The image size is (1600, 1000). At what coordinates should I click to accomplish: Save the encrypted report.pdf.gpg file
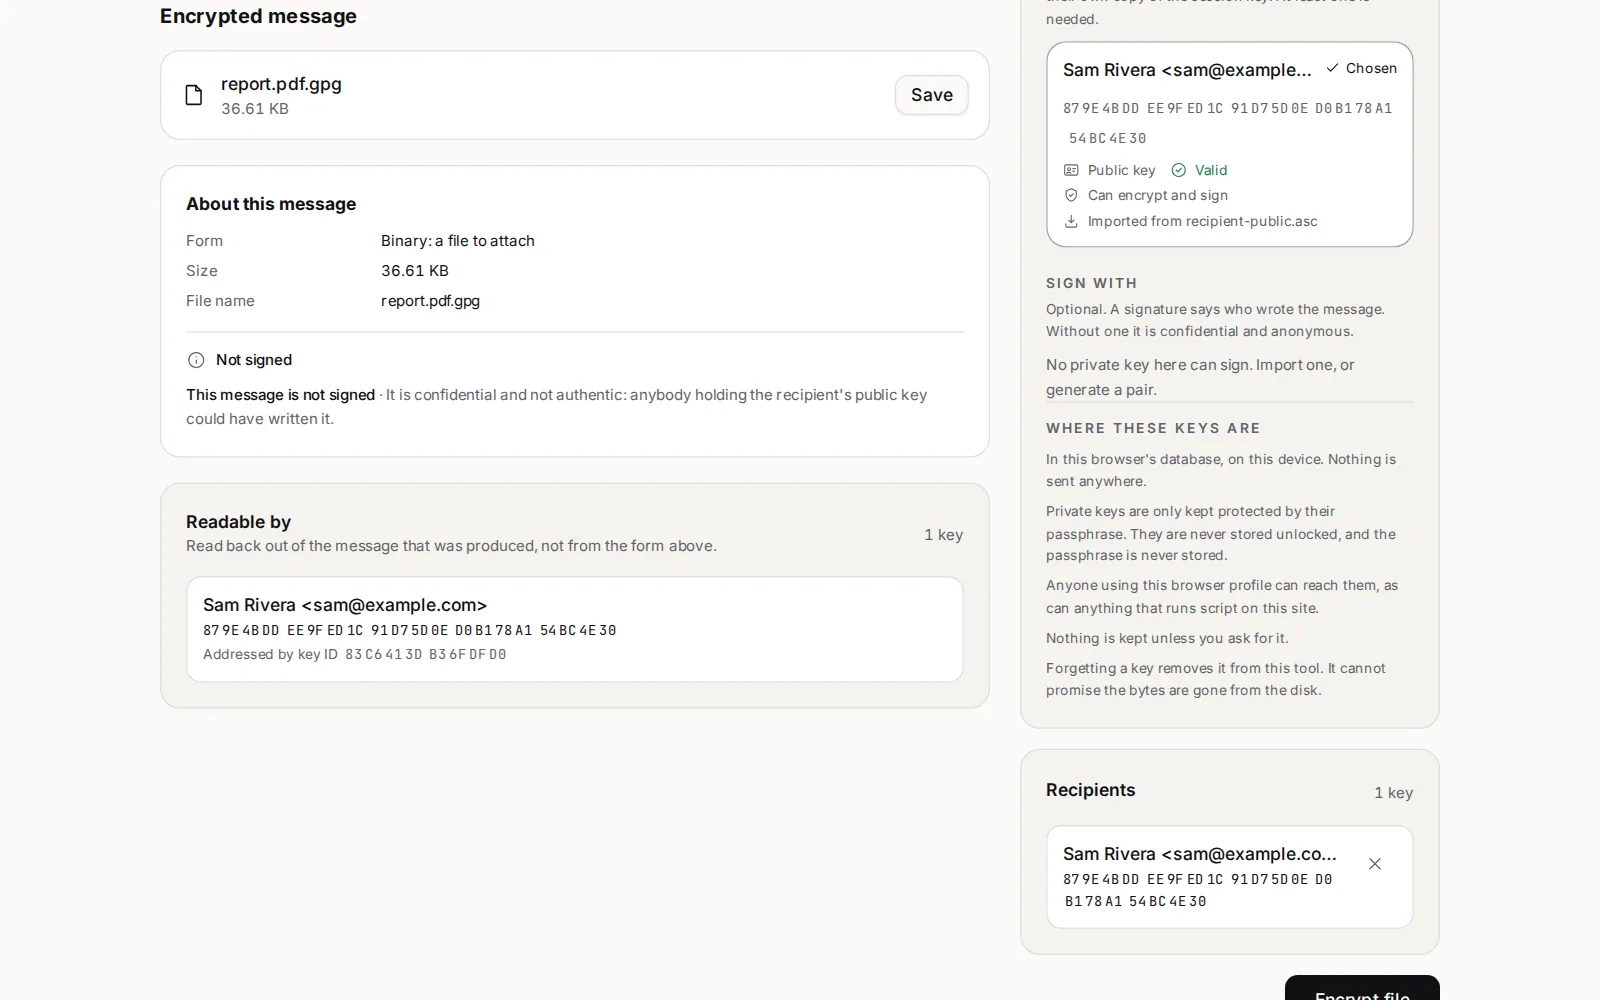[x=931, y=95]
